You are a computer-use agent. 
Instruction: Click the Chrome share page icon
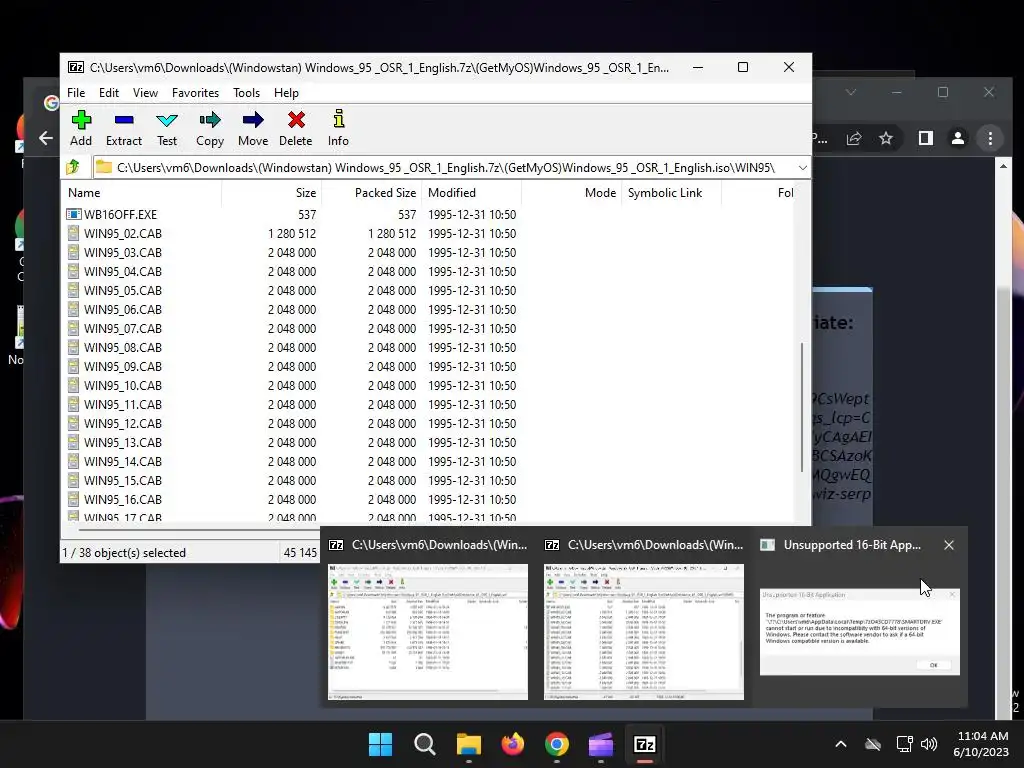pyautogui.click(x=854, y=138)
